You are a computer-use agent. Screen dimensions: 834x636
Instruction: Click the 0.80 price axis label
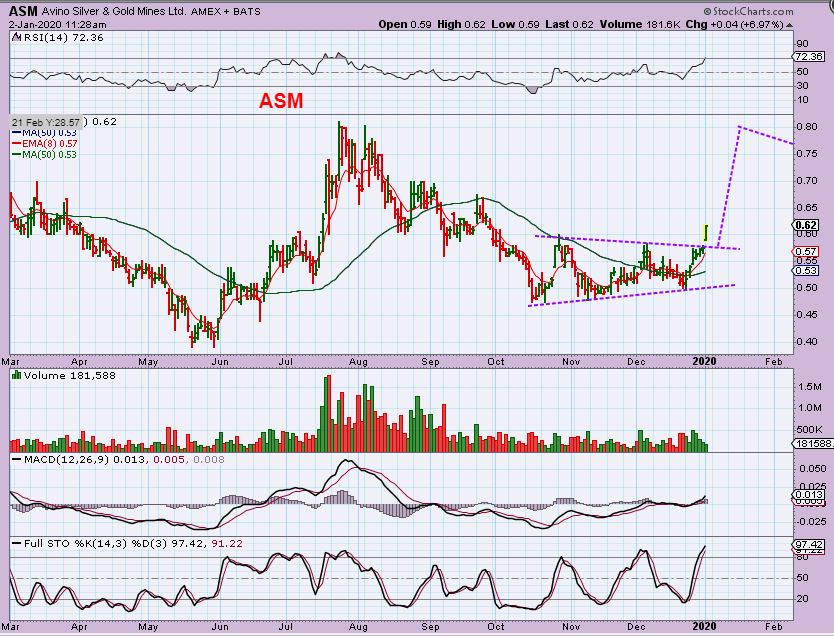(807, 127)
